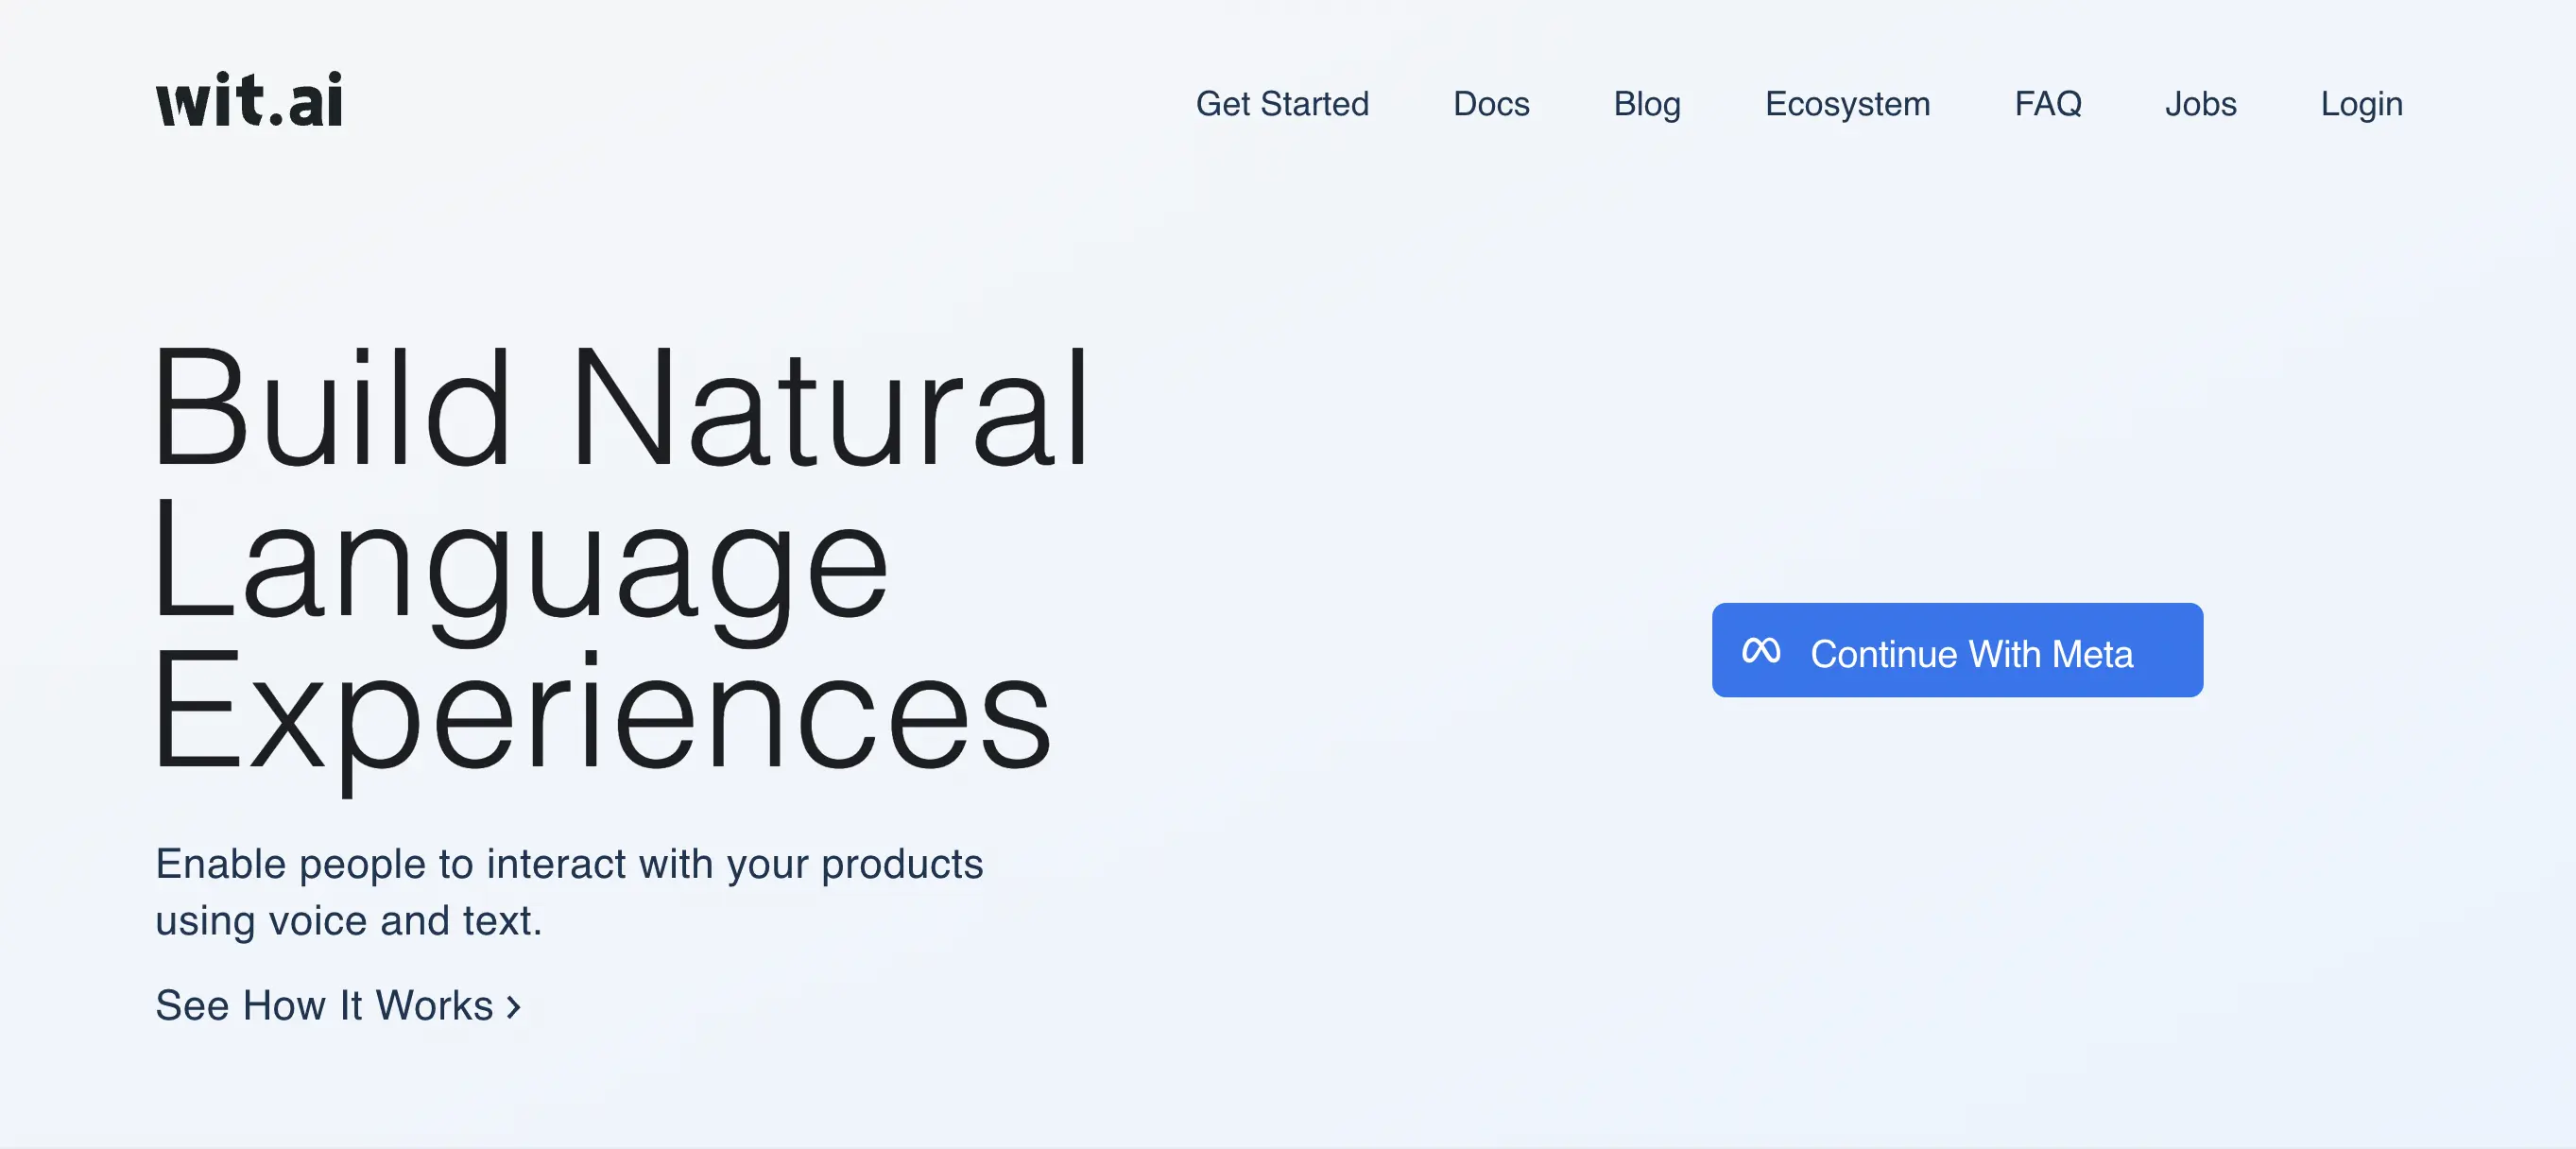Open the Get Started page
This screenshot has width=2576, height=1149.
1282,104
